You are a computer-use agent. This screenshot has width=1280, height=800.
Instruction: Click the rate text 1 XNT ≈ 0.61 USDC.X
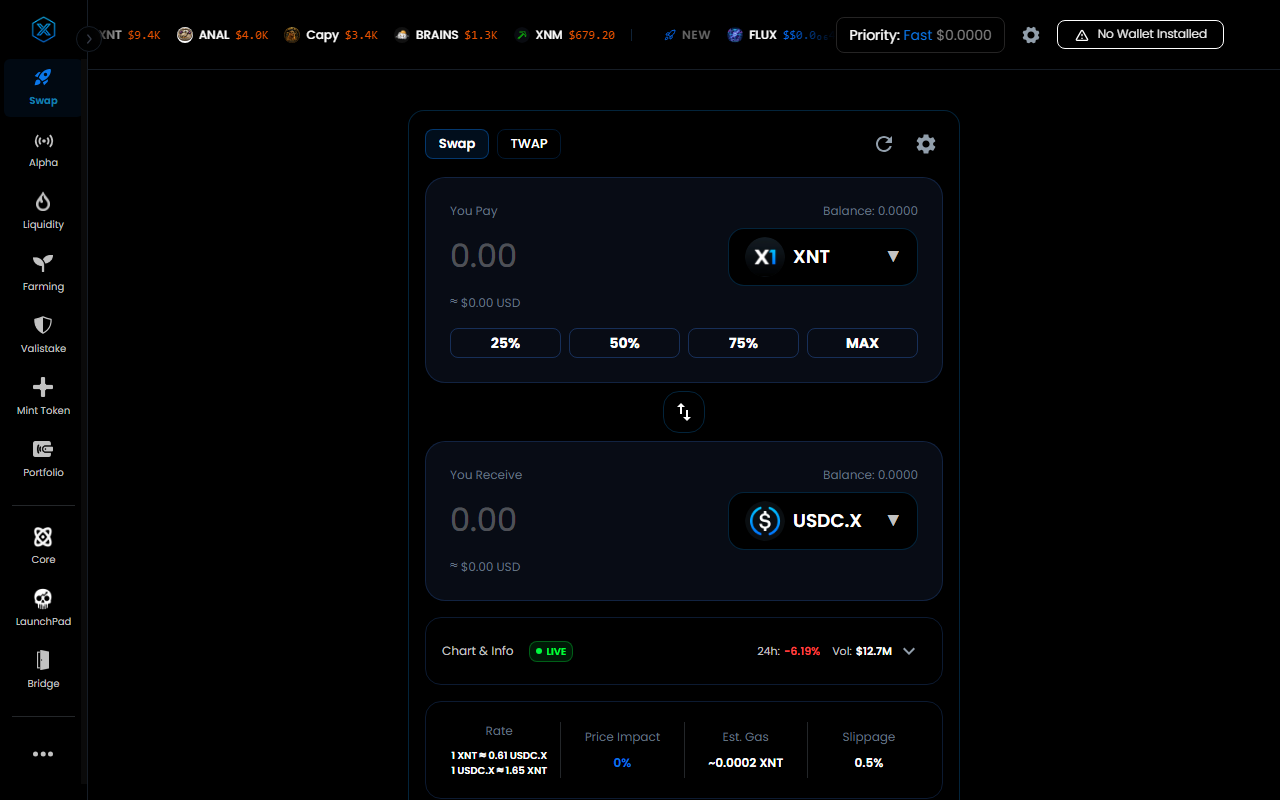coord(499,755)
